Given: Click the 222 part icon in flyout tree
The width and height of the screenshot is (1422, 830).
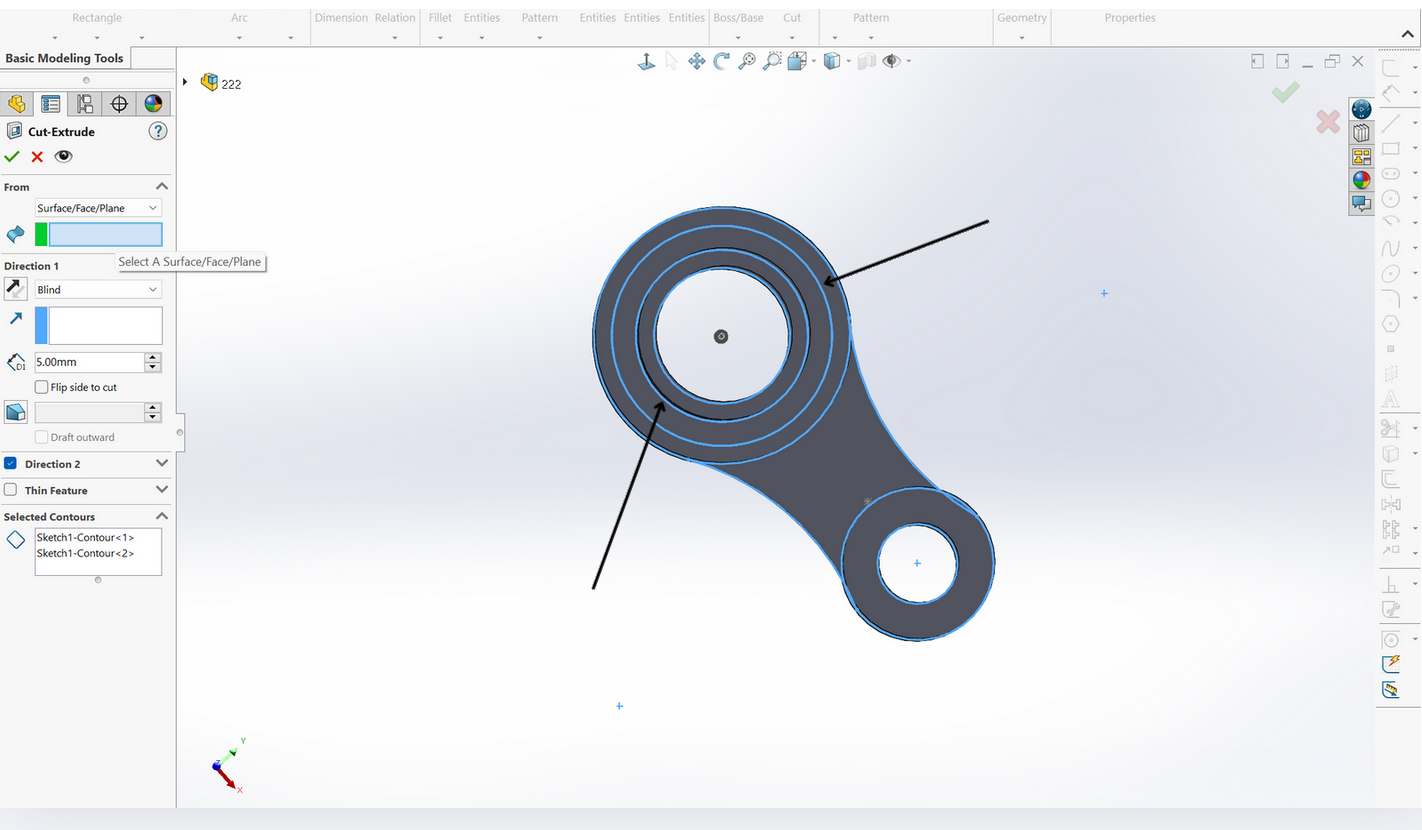Looking at the screenshot, I should pos(209,82).
